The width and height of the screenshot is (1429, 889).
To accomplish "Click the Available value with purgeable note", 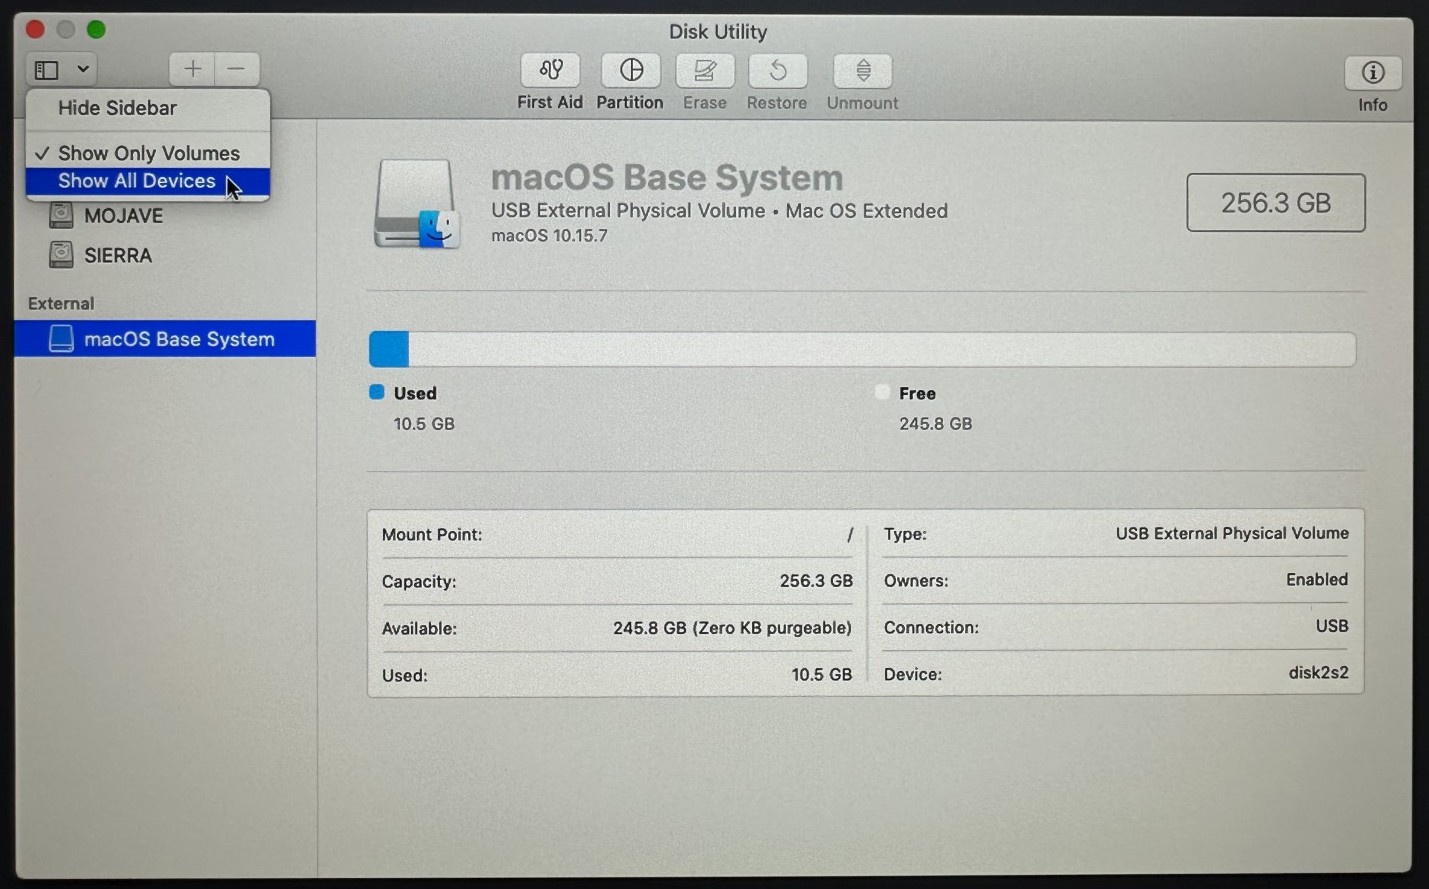I will (x=732, y=628).
